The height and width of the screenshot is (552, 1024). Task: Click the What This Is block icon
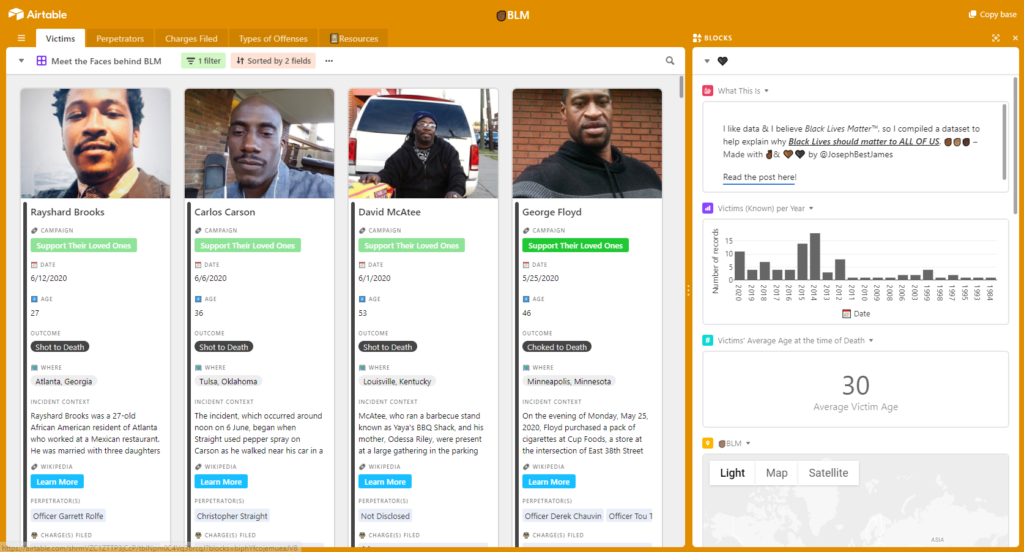click(x=708, y=91)
